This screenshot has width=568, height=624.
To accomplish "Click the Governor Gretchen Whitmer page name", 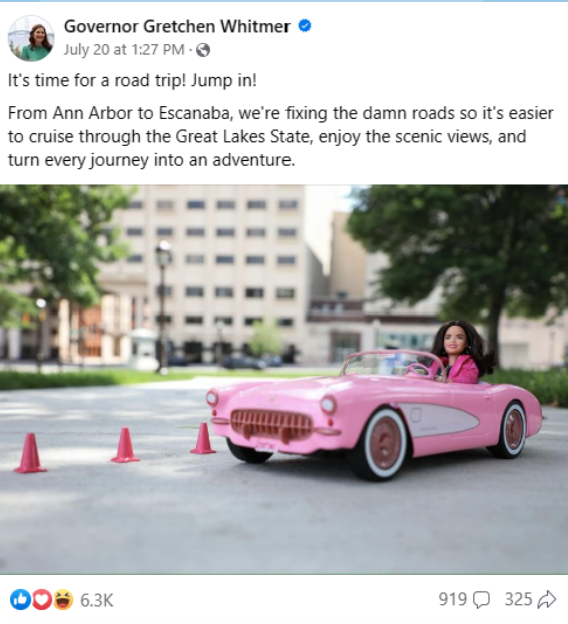I will [177, 27].
